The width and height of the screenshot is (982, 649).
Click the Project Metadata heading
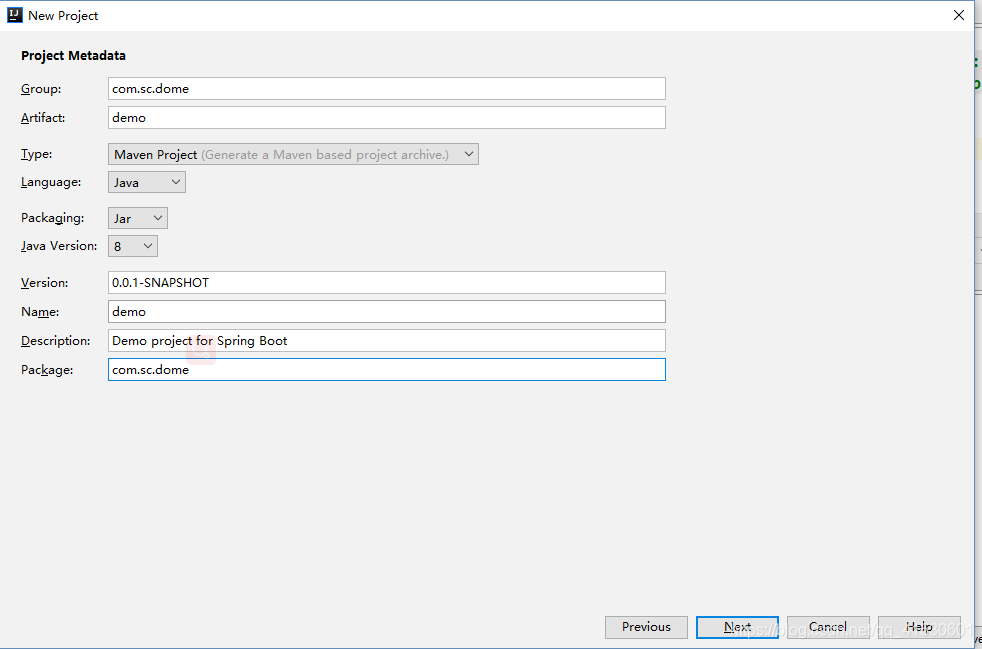point(73,56)
